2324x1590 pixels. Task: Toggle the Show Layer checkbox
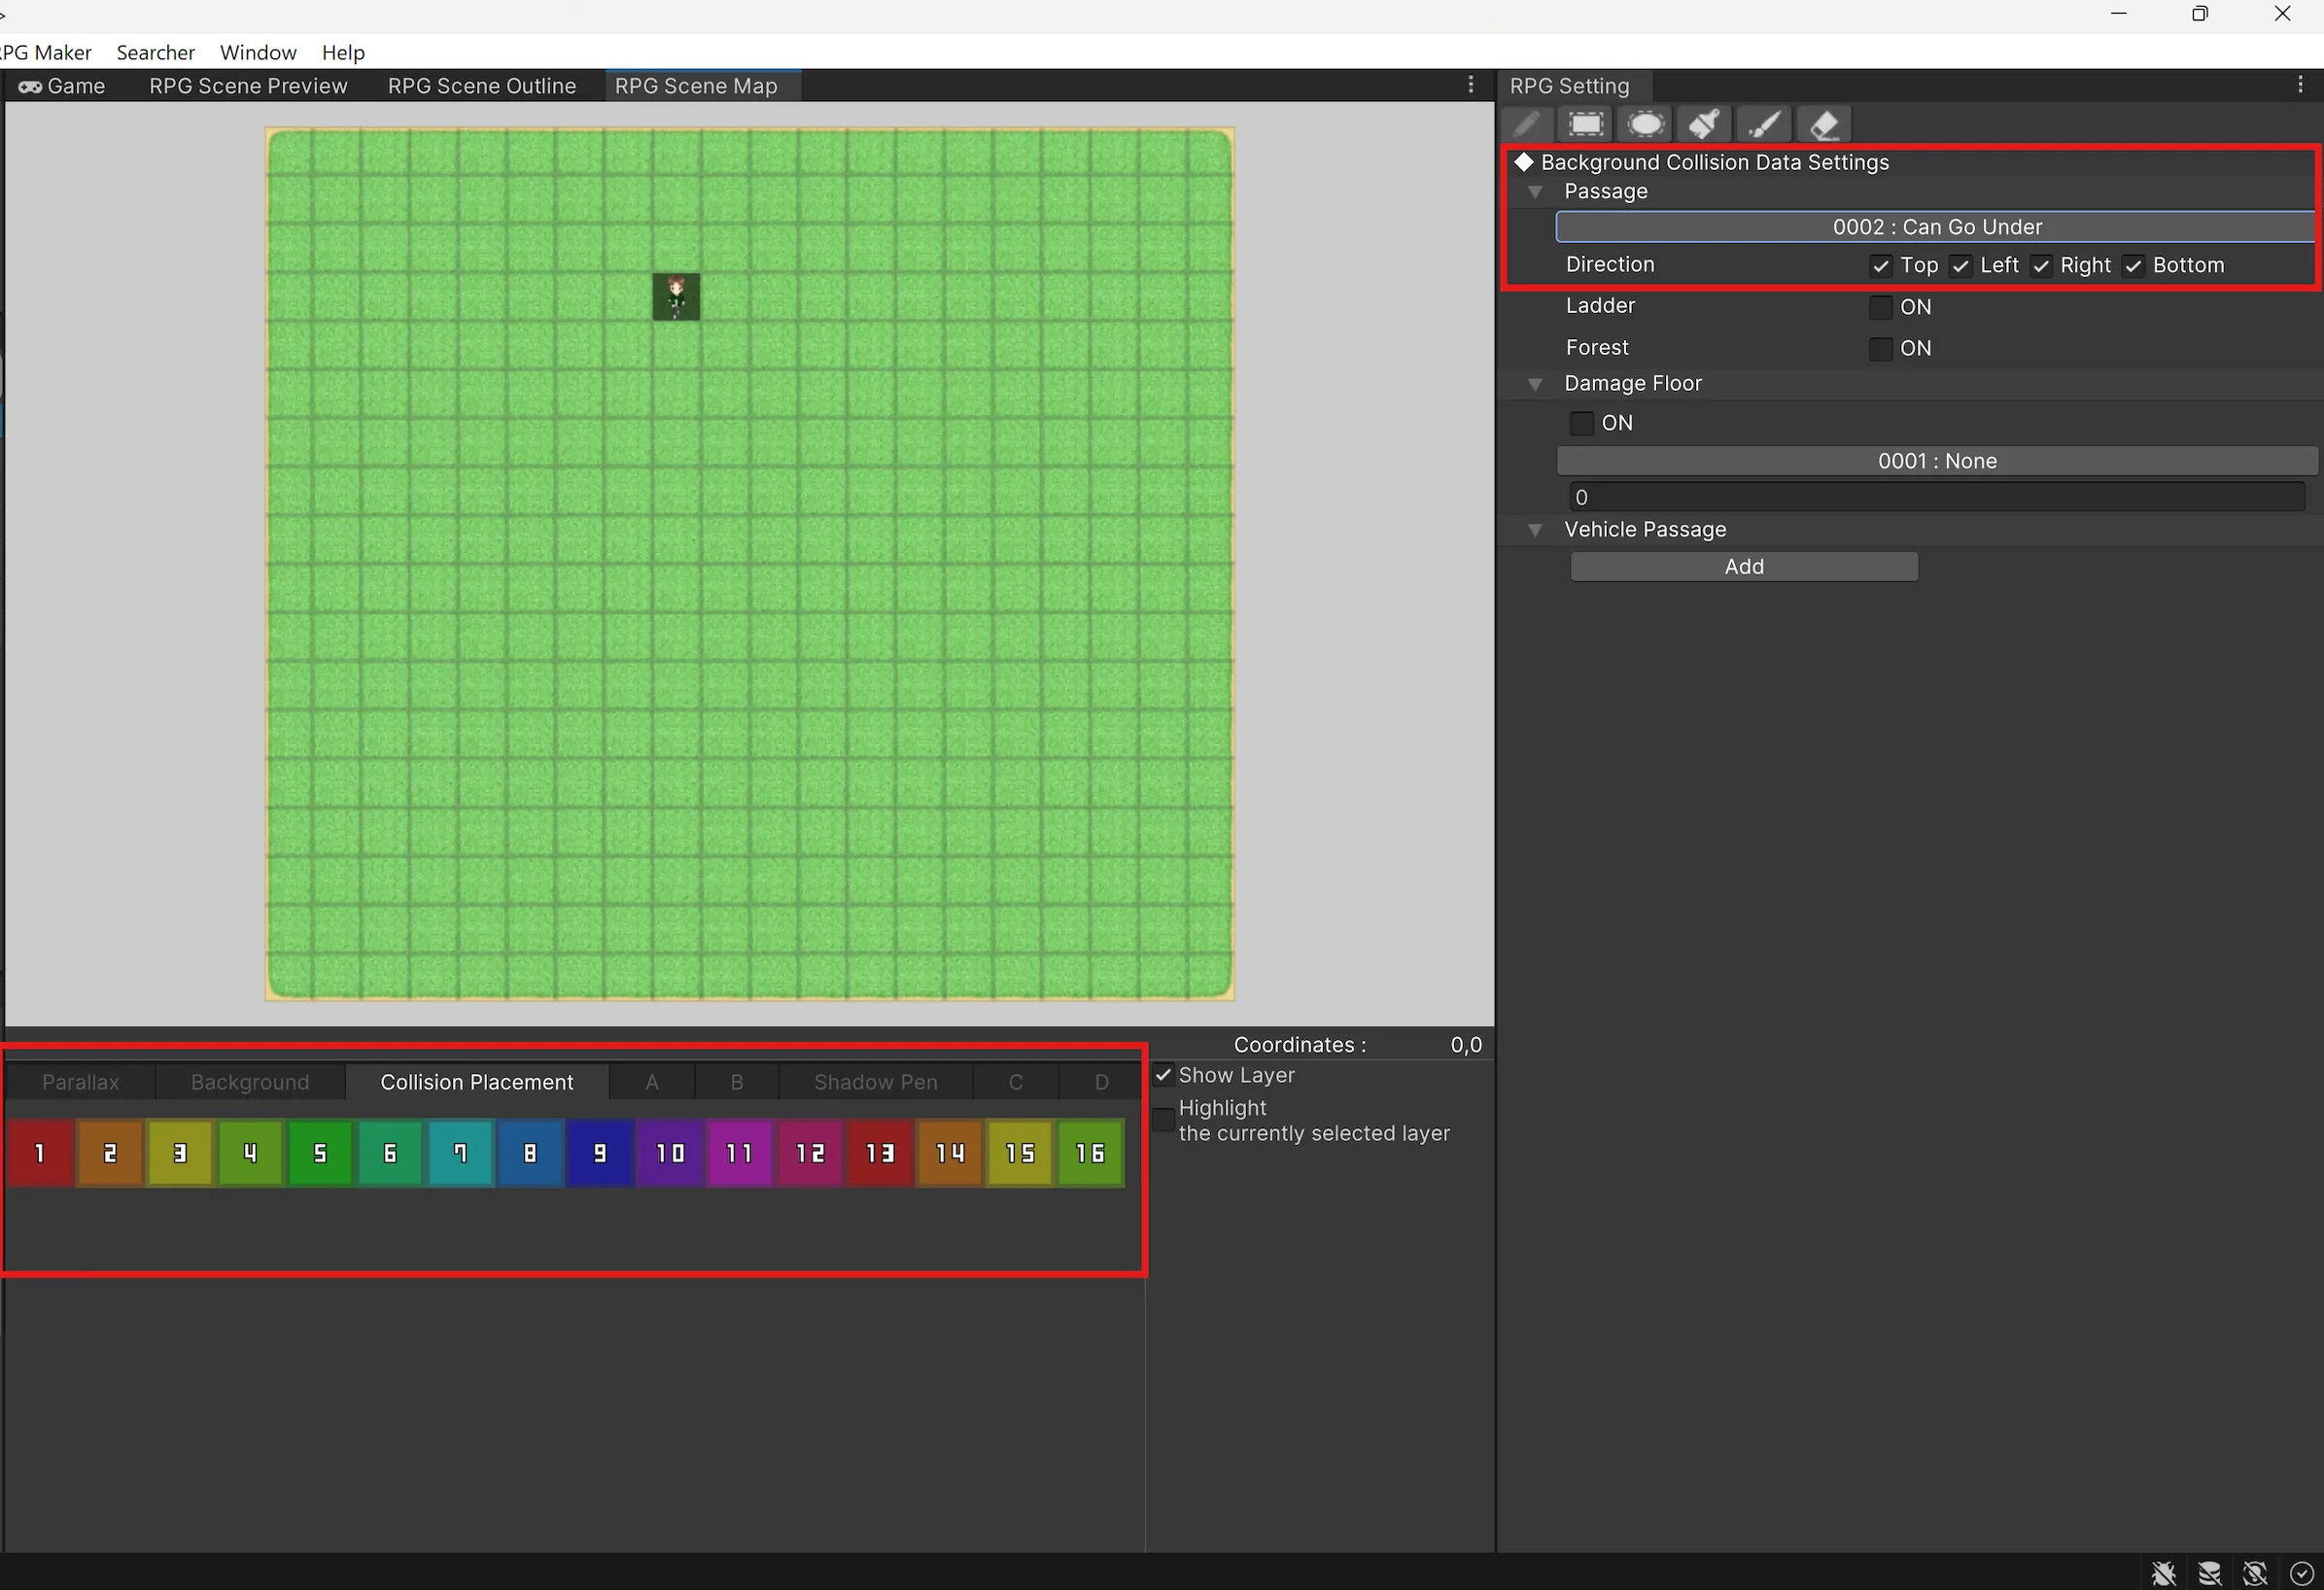(x=1163, y=1075)
